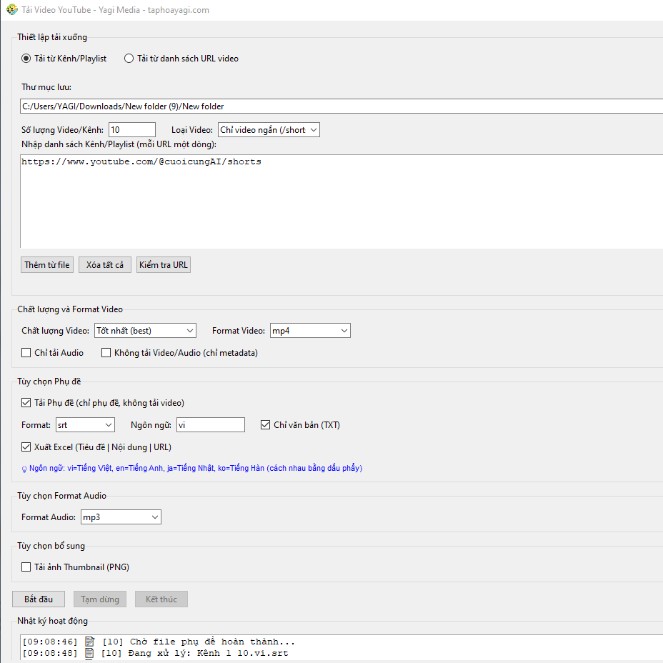Click 'Thêm từ file' button
Screen dimensions: 663x663
click(47, 265)
